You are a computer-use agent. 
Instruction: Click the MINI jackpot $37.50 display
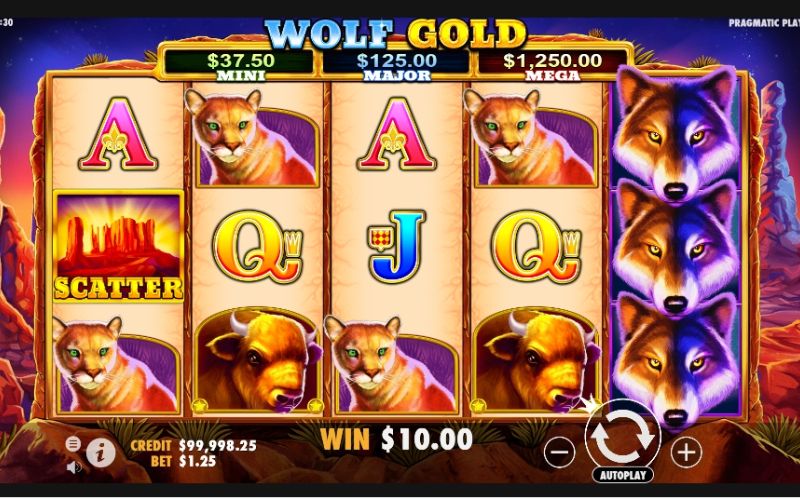240,65
